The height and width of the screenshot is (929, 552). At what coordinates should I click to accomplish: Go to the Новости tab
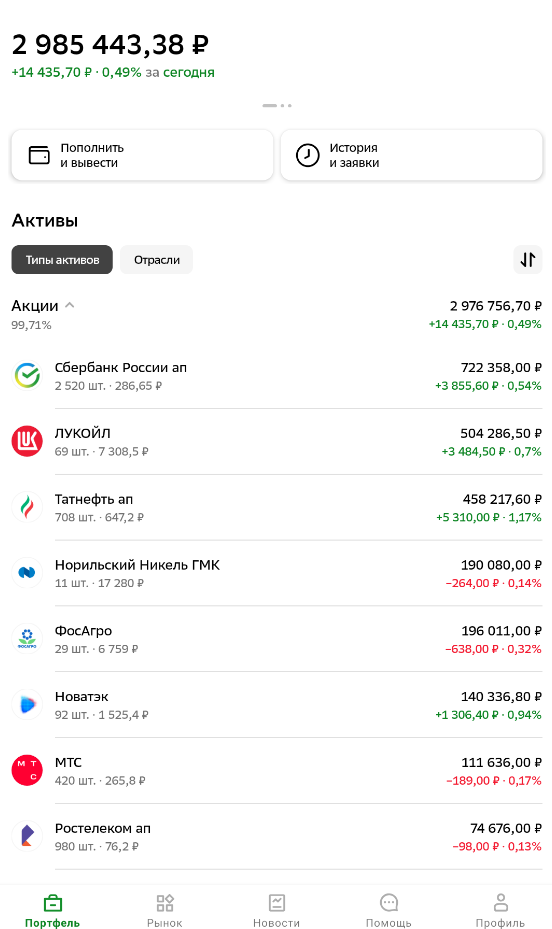coord(277,911)
